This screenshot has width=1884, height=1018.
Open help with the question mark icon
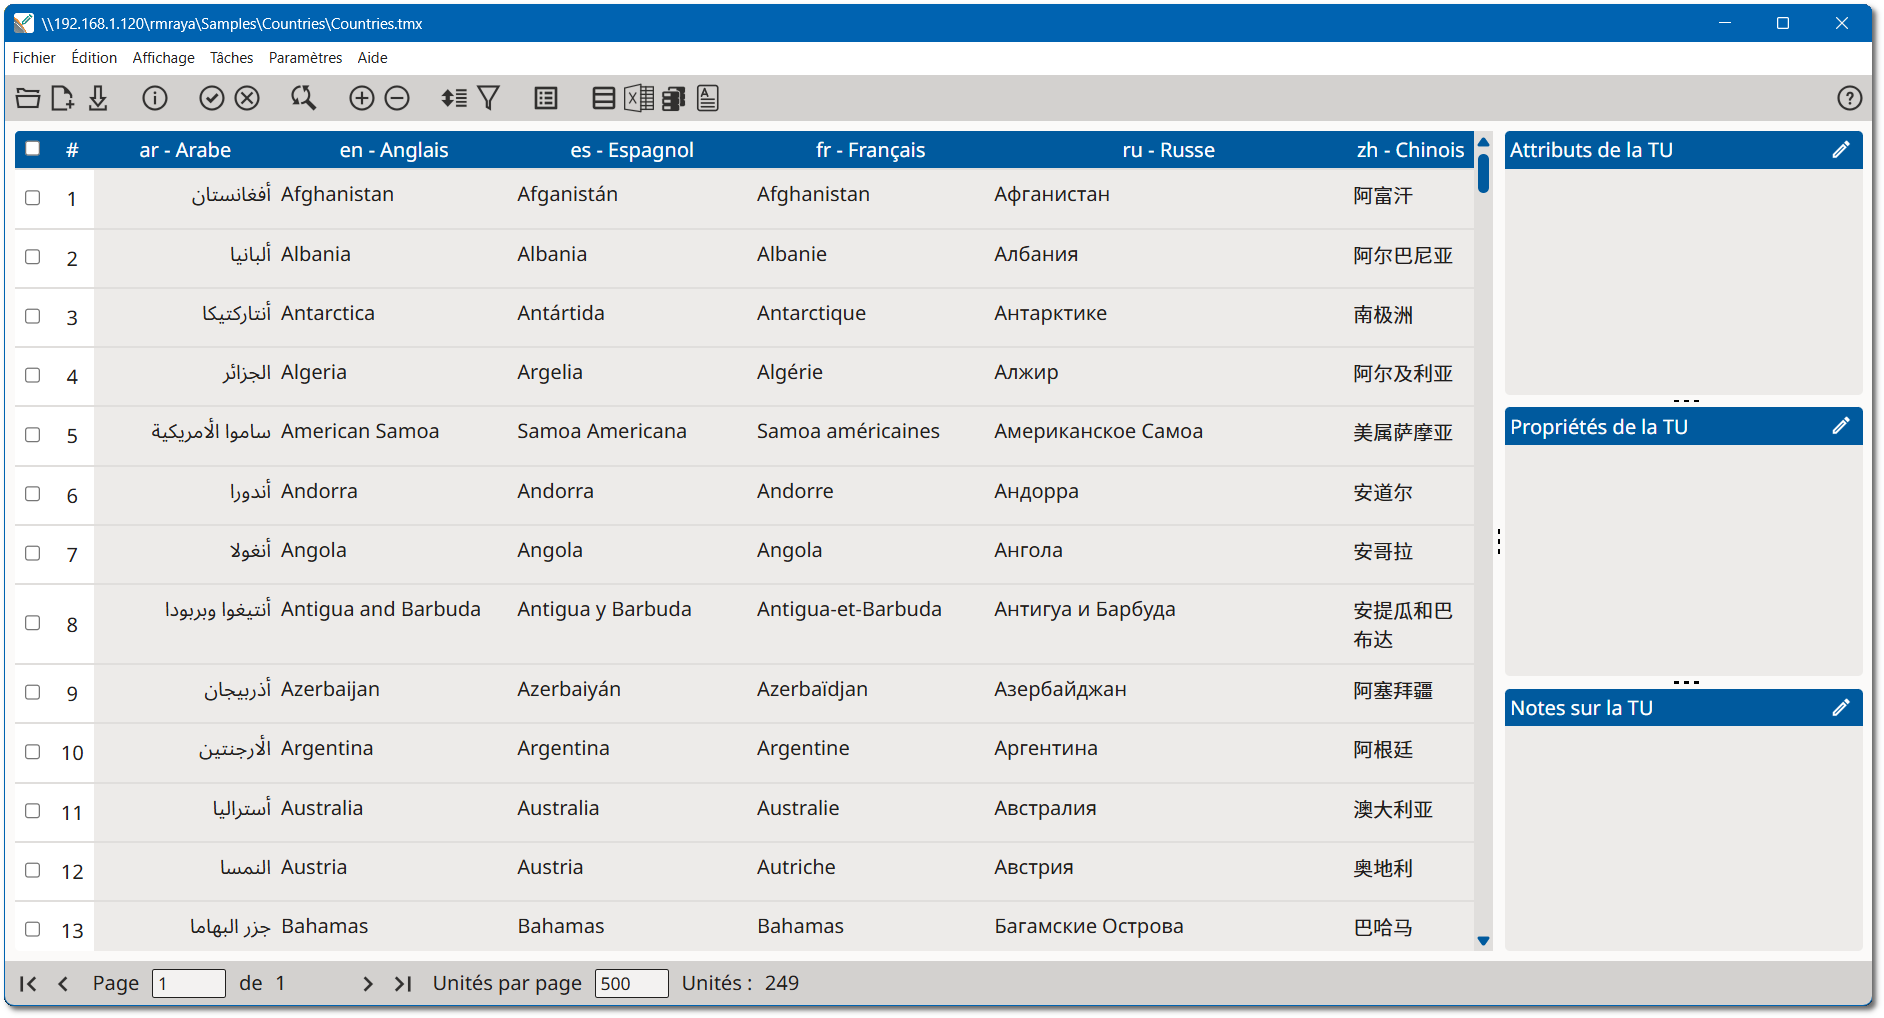(x=1850, y=98)
